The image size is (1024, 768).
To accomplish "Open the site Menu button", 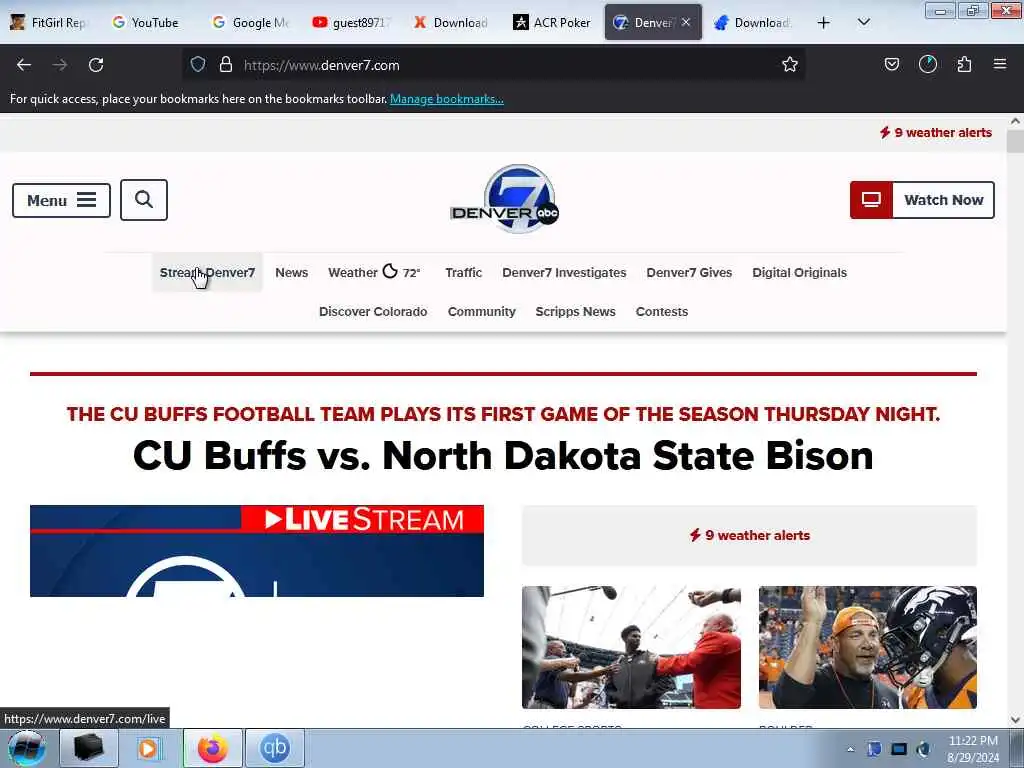I will 61,200.
